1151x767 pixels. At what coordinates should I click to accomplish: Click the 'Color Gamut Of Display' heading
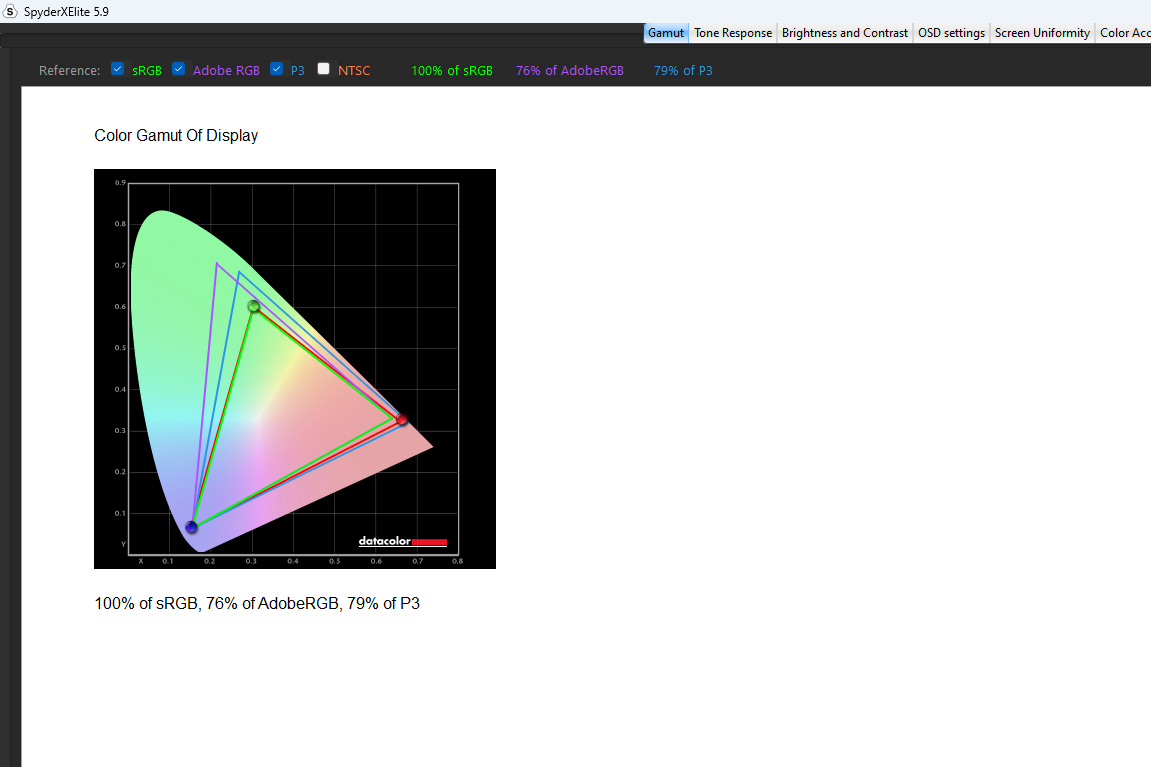(176, 136)
